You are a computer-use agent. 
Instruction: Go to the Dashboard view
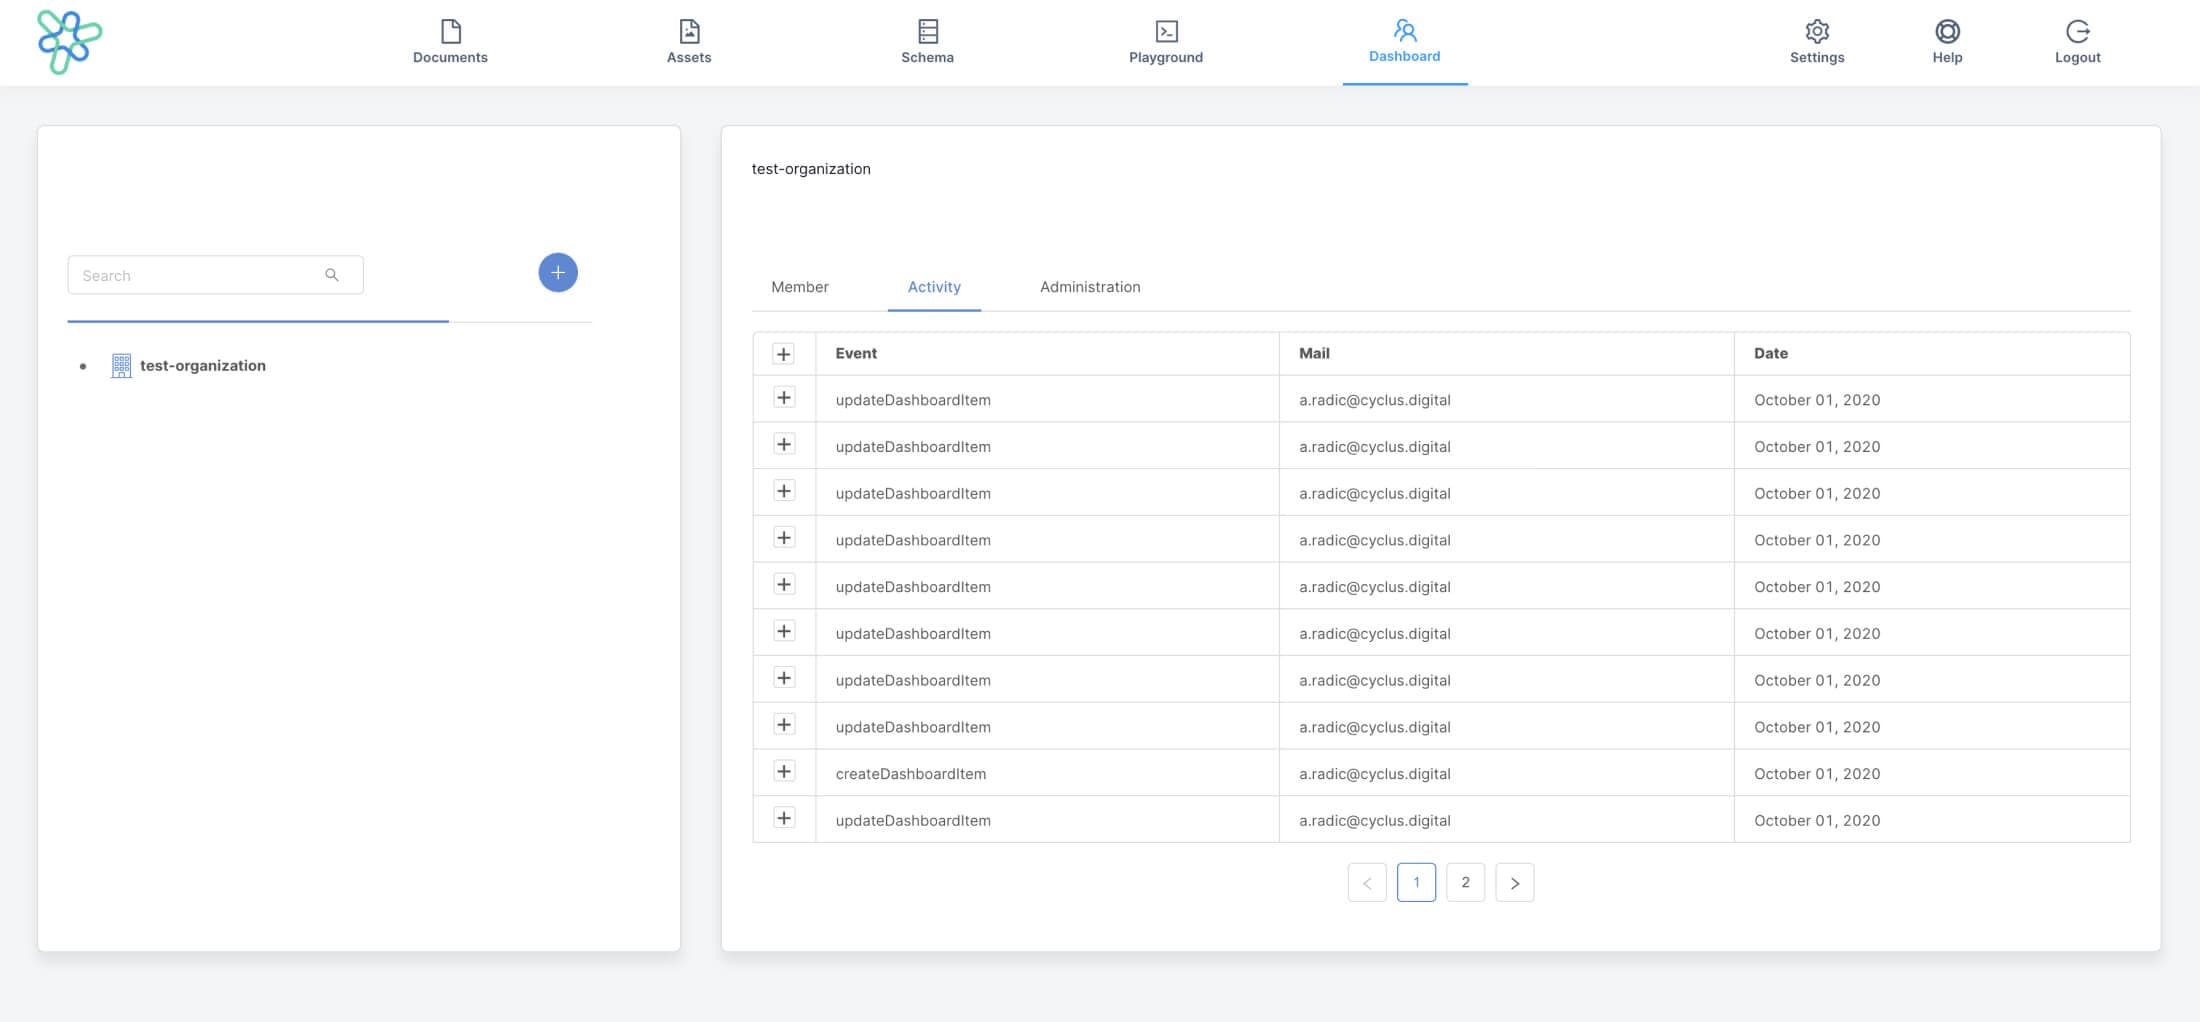pos(1404,42)
